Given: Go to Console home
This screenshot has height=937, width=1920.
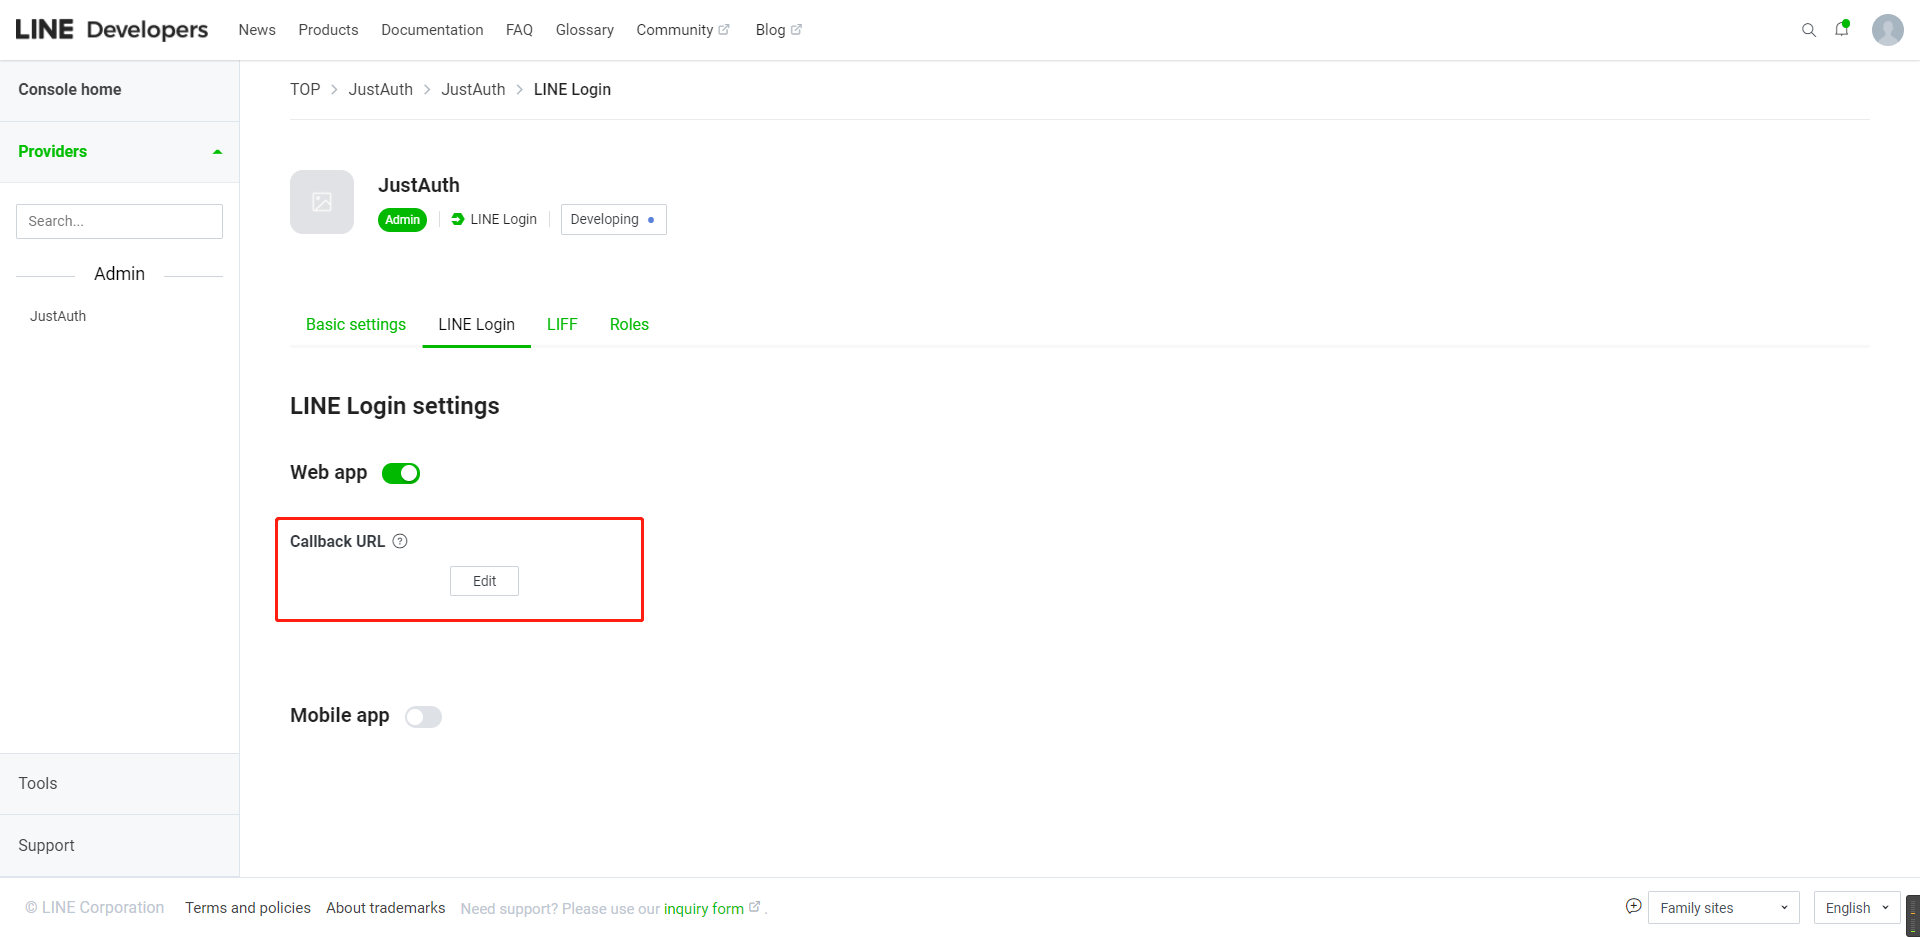Looking at the screenshot, I should coord(70,89).
